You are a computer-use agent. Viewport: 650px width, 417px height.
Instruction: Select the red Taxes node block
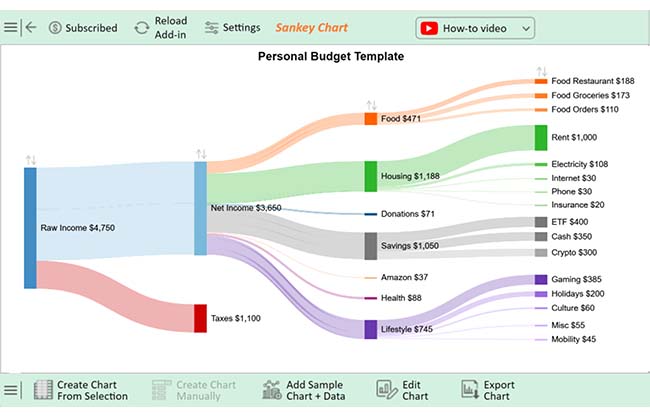point(200,318)
